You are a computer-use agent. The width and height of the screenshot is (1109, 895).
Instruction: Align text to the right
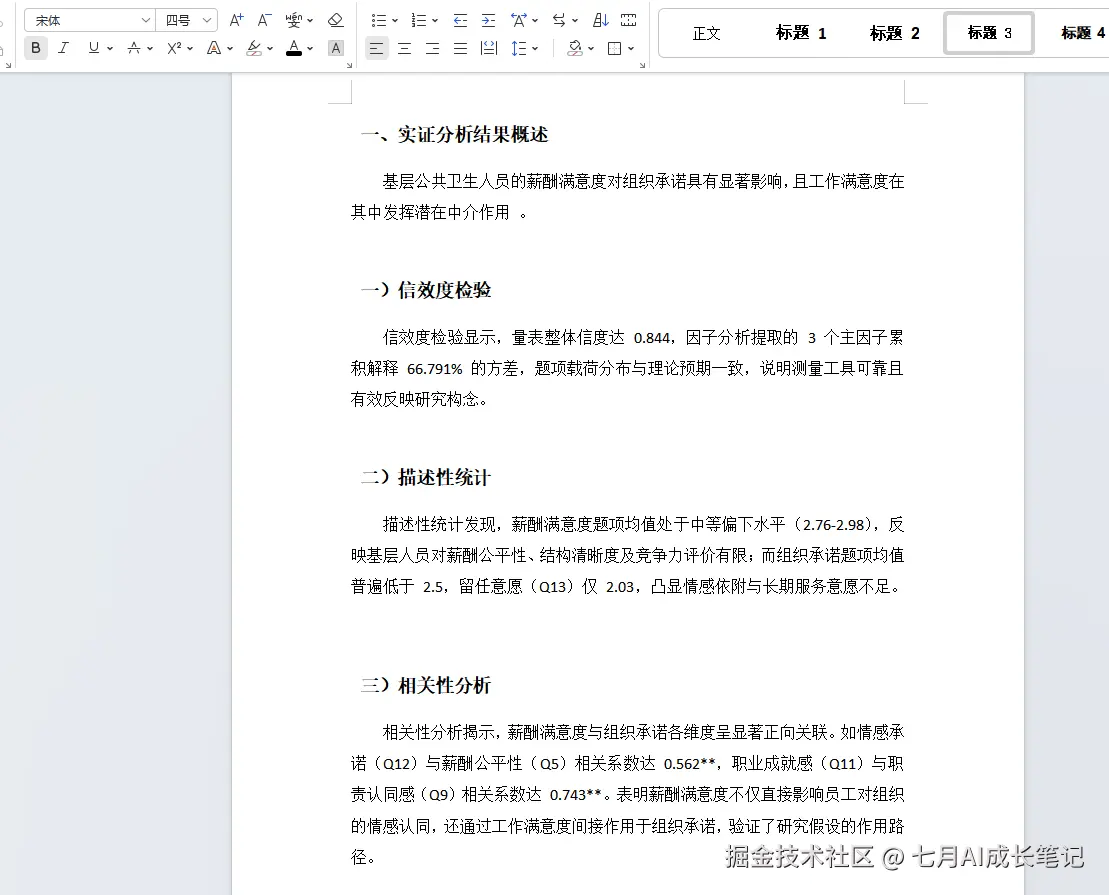[433, 48]
